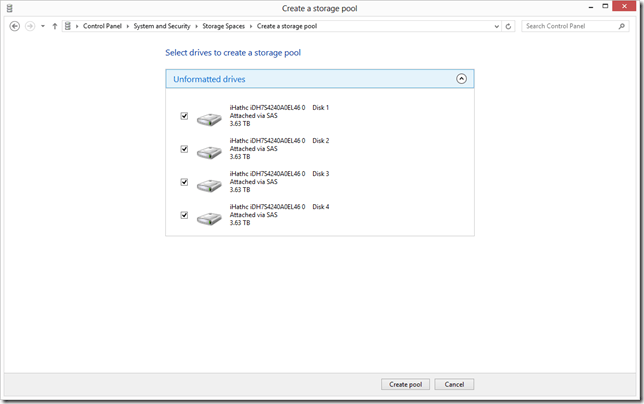The width and height of the screenshot is (644, 404).
Task: Click the Refresh icon in address bar
Action: pos(509,26)
